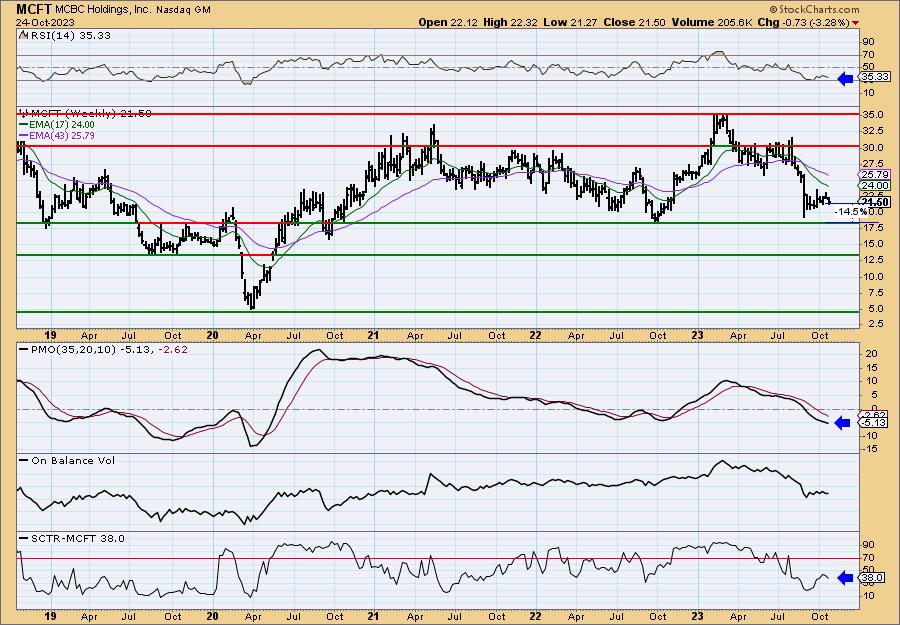This screenshot has height=625, width=900.
Task: Click the purple EMA(43) legend line marker
Action: pos(23,136)
